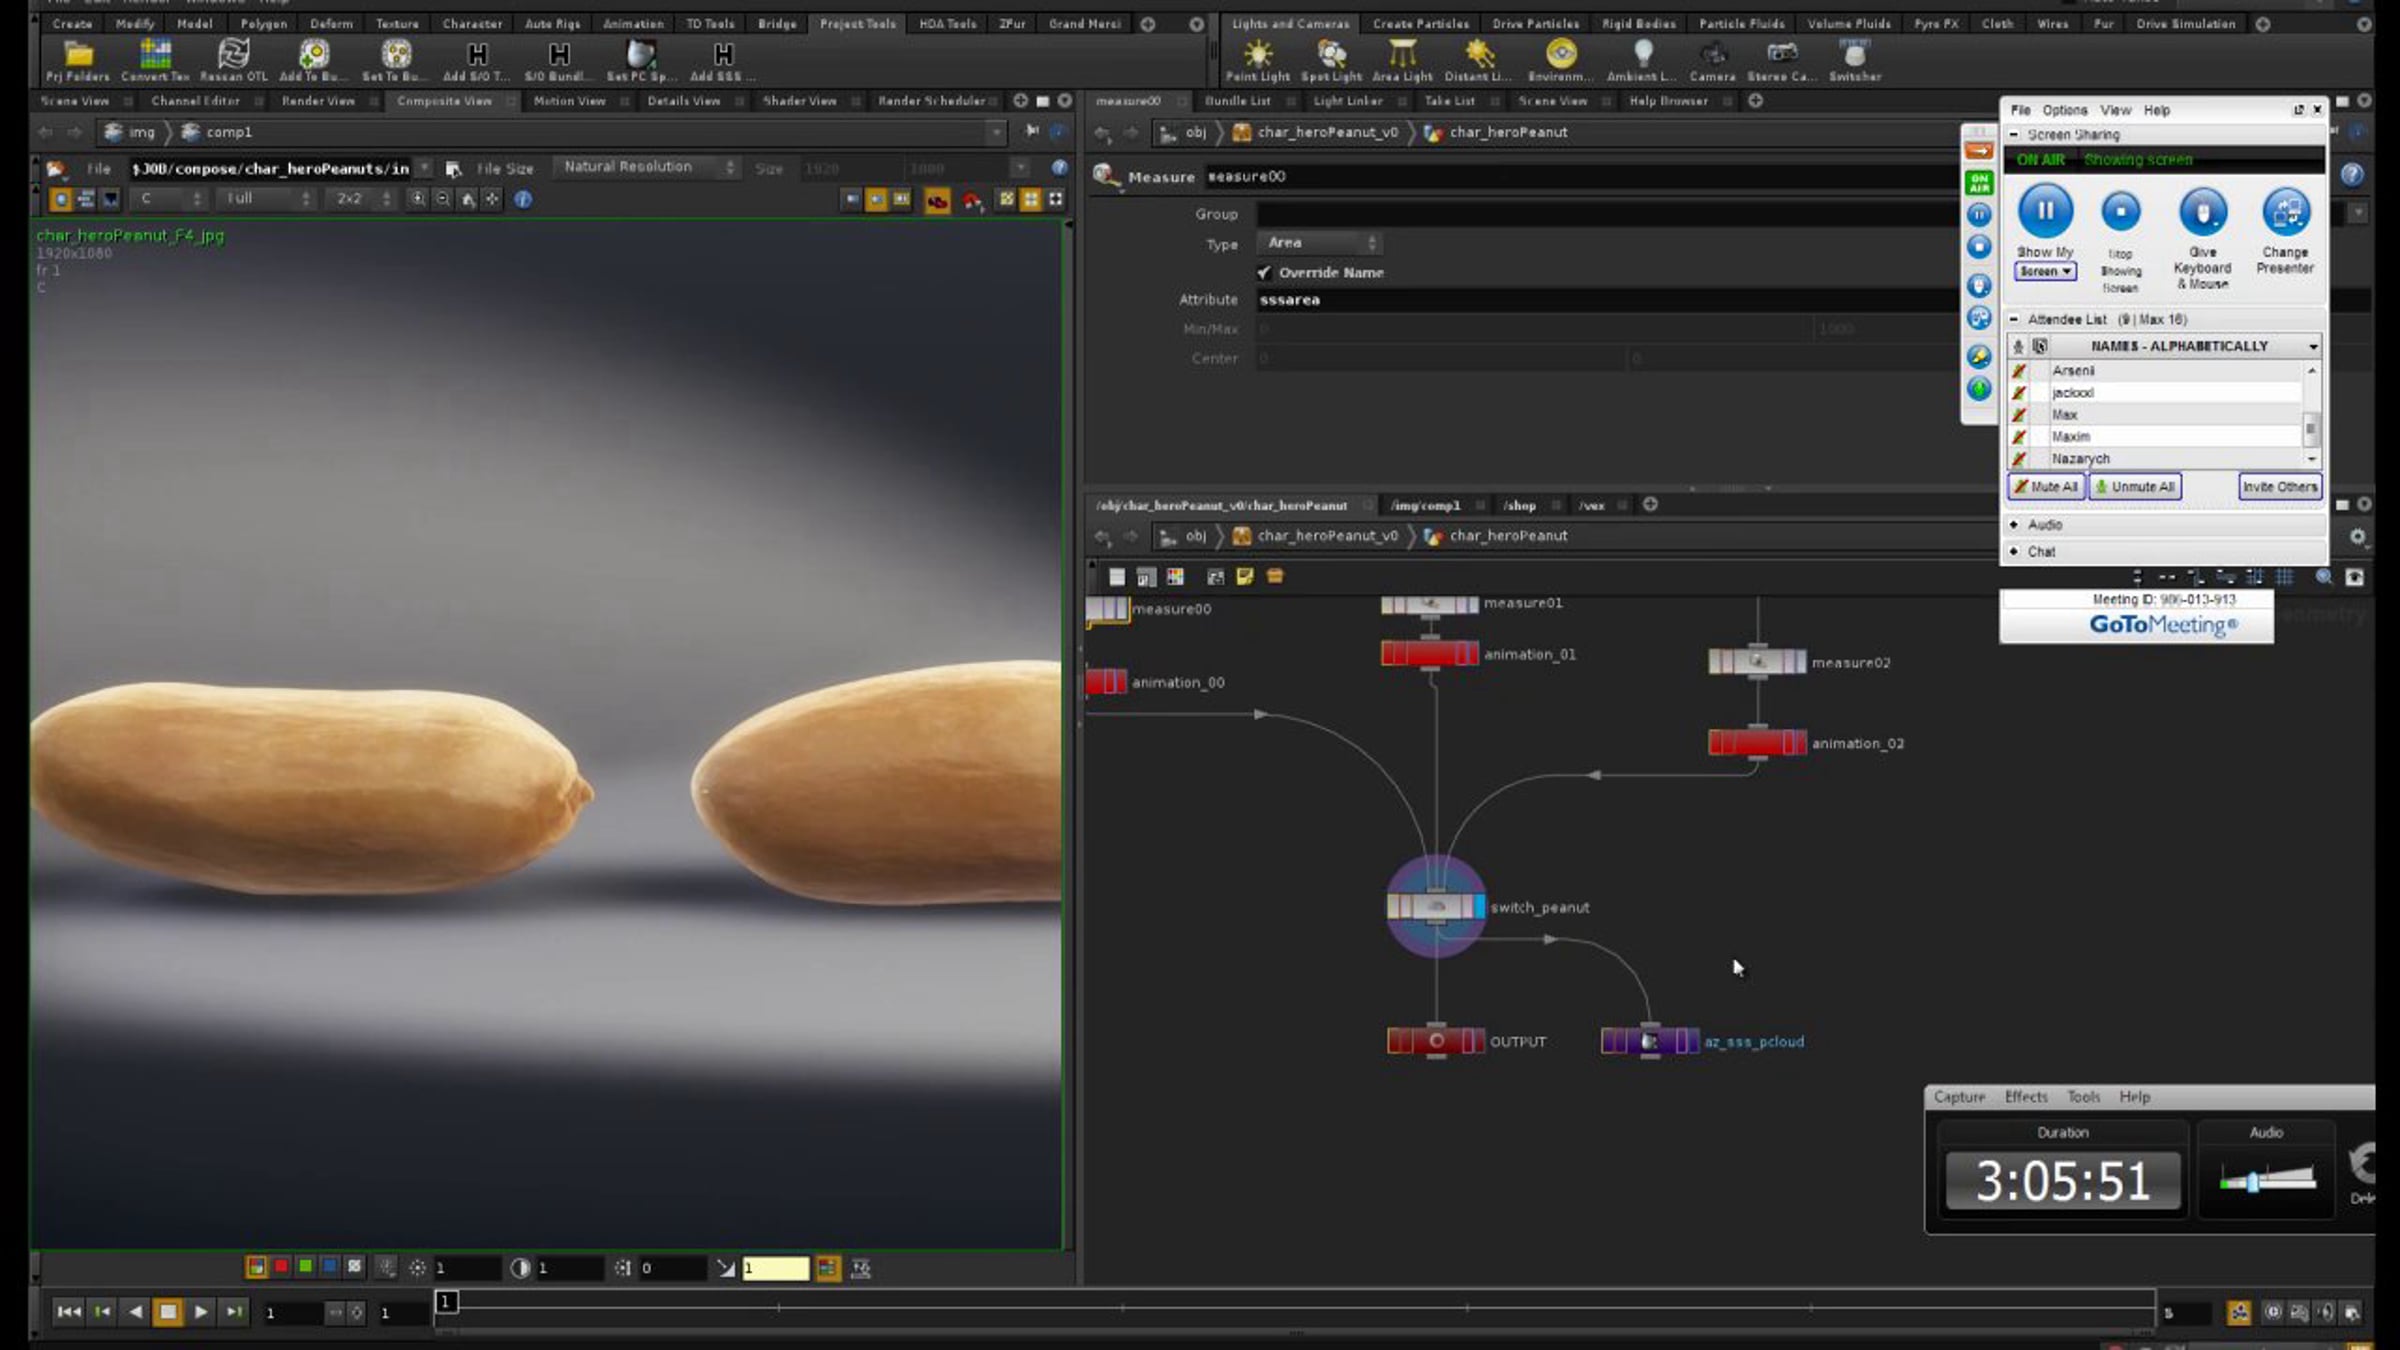
Task: Play the timeline forward
Action: click(201, 1311)
